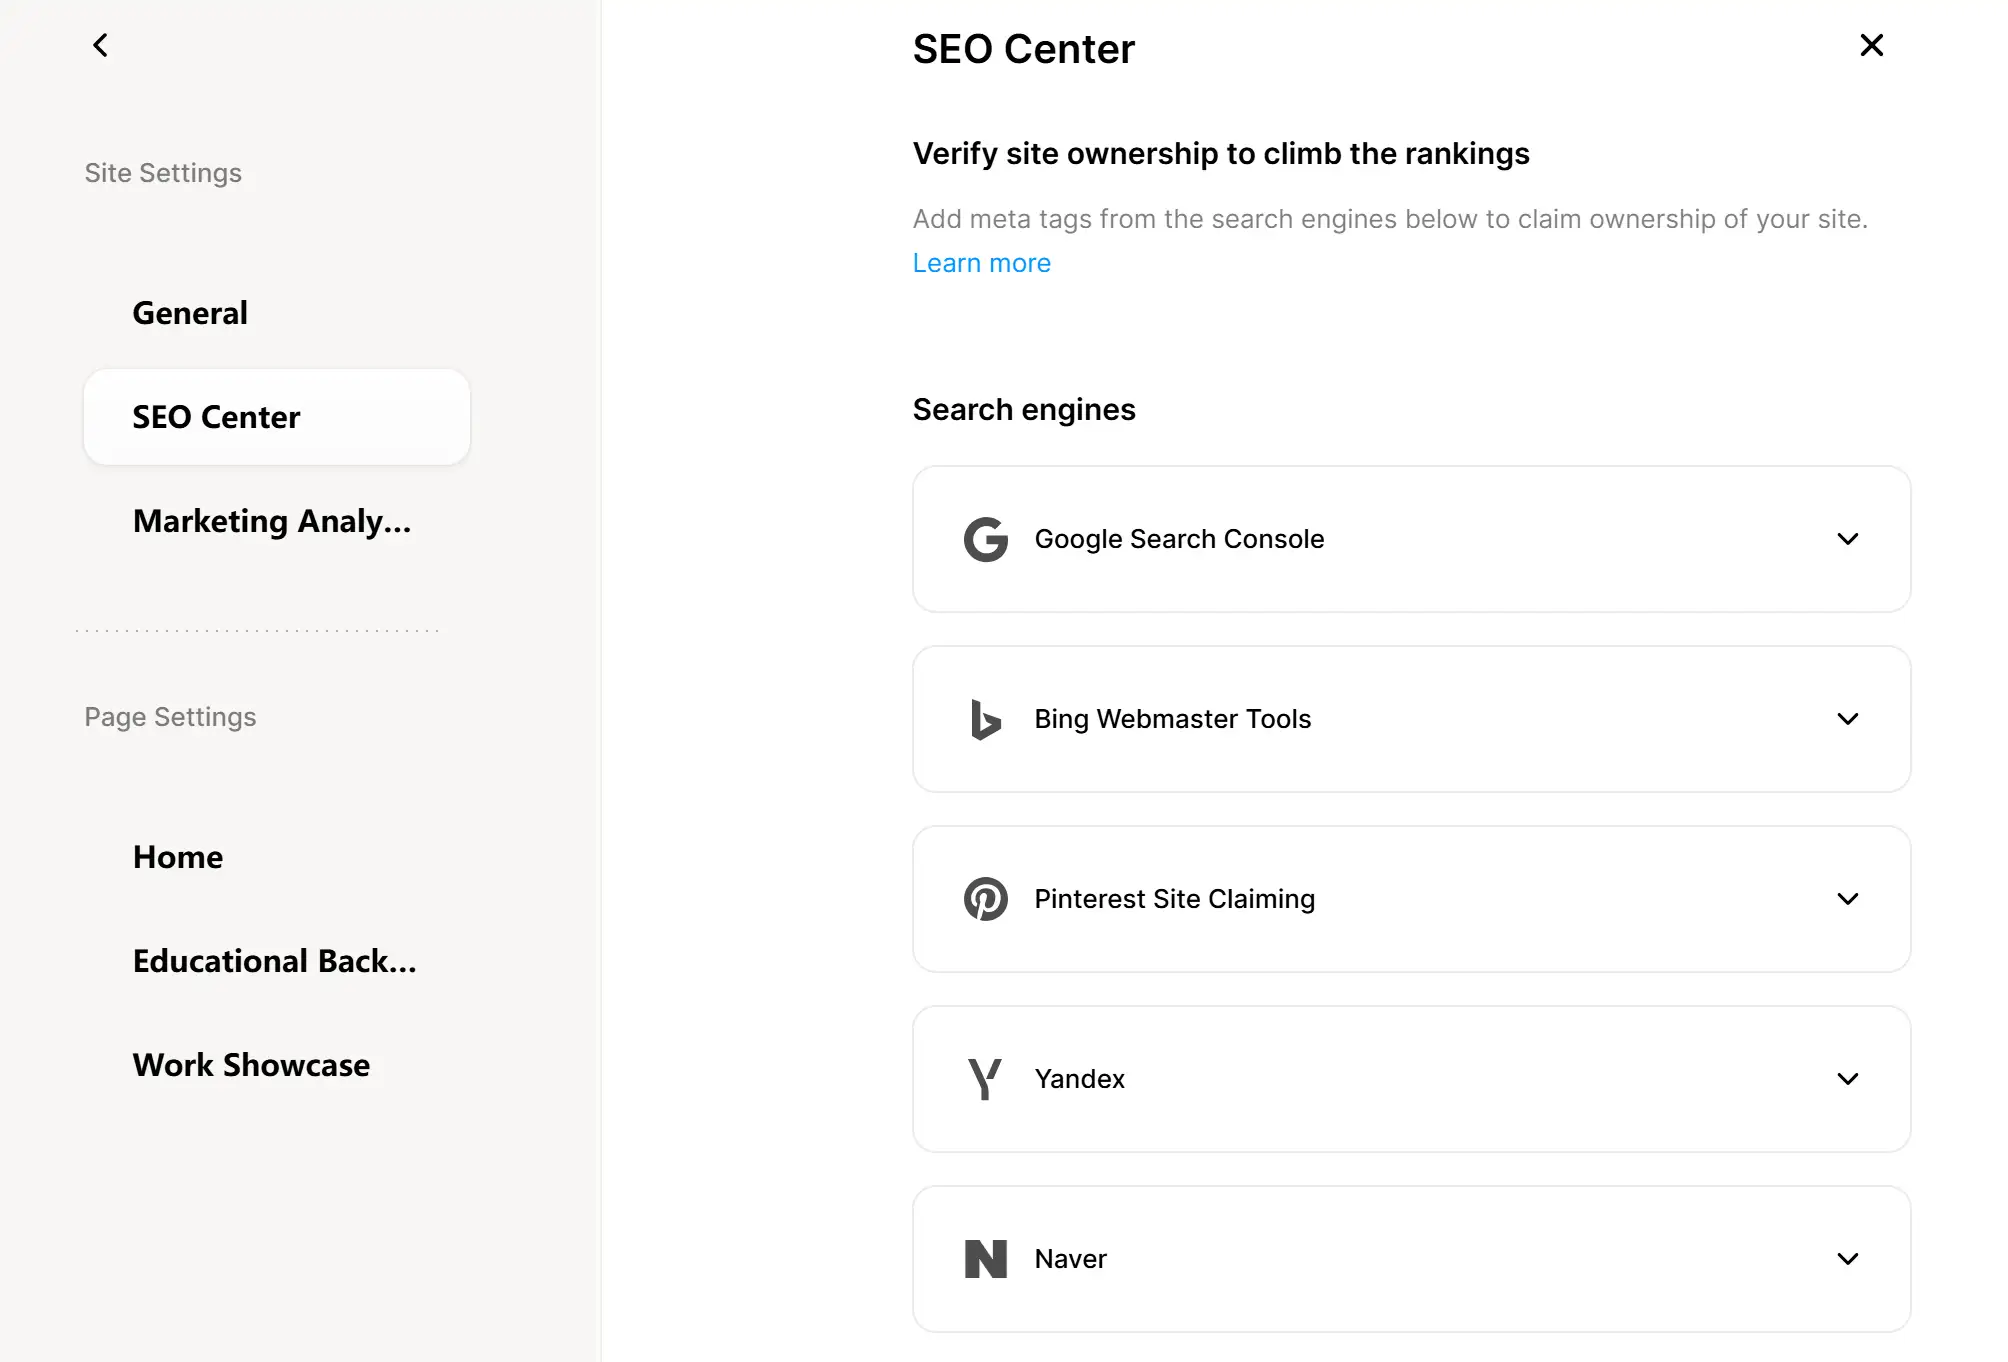Open Work Showcase page settings
This screenshot has width=2008, height=1362.
(x=251, y=1065)
